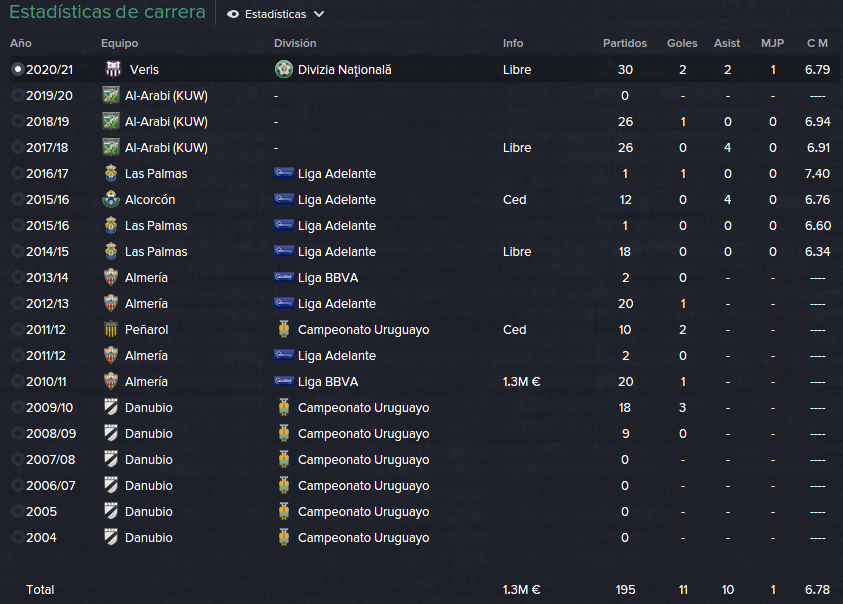The width and height of the screenshot is (843, 604).
Task: Click the Al-Arabi crest in 2018/19 row
Action: coord(111,121)
